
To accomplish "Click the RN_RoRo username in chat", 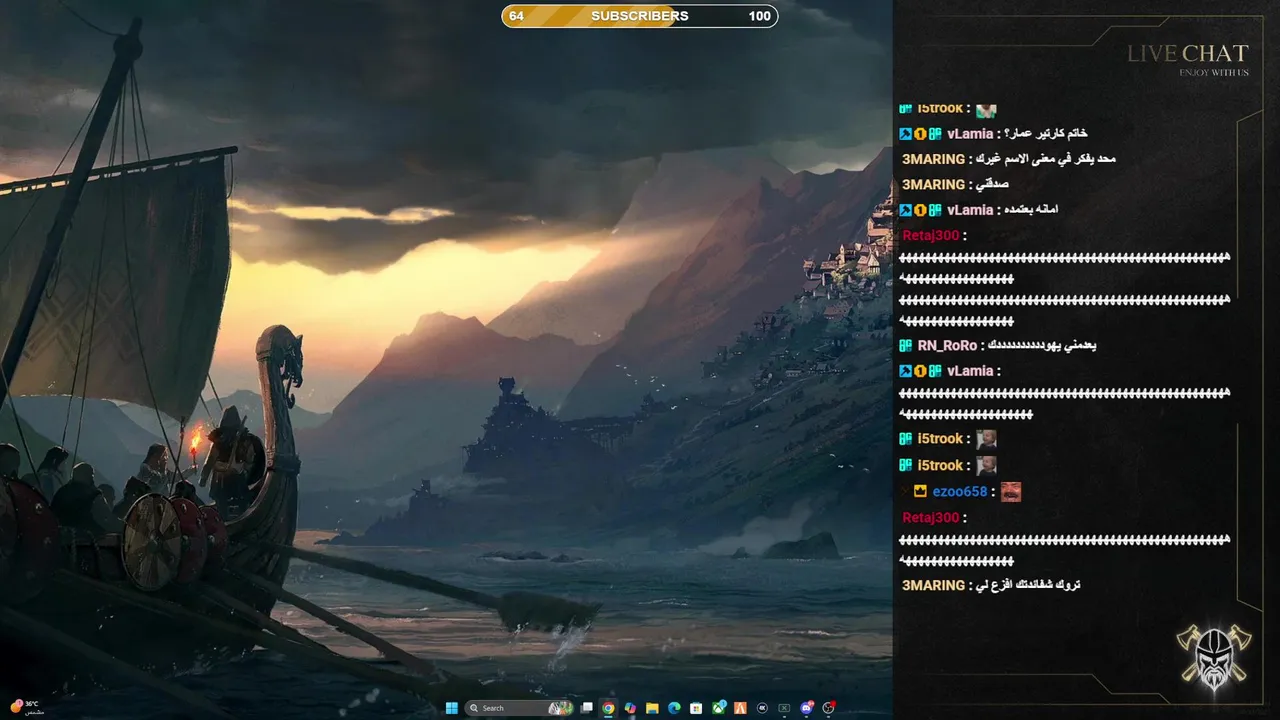I will [x=945, y=345].
